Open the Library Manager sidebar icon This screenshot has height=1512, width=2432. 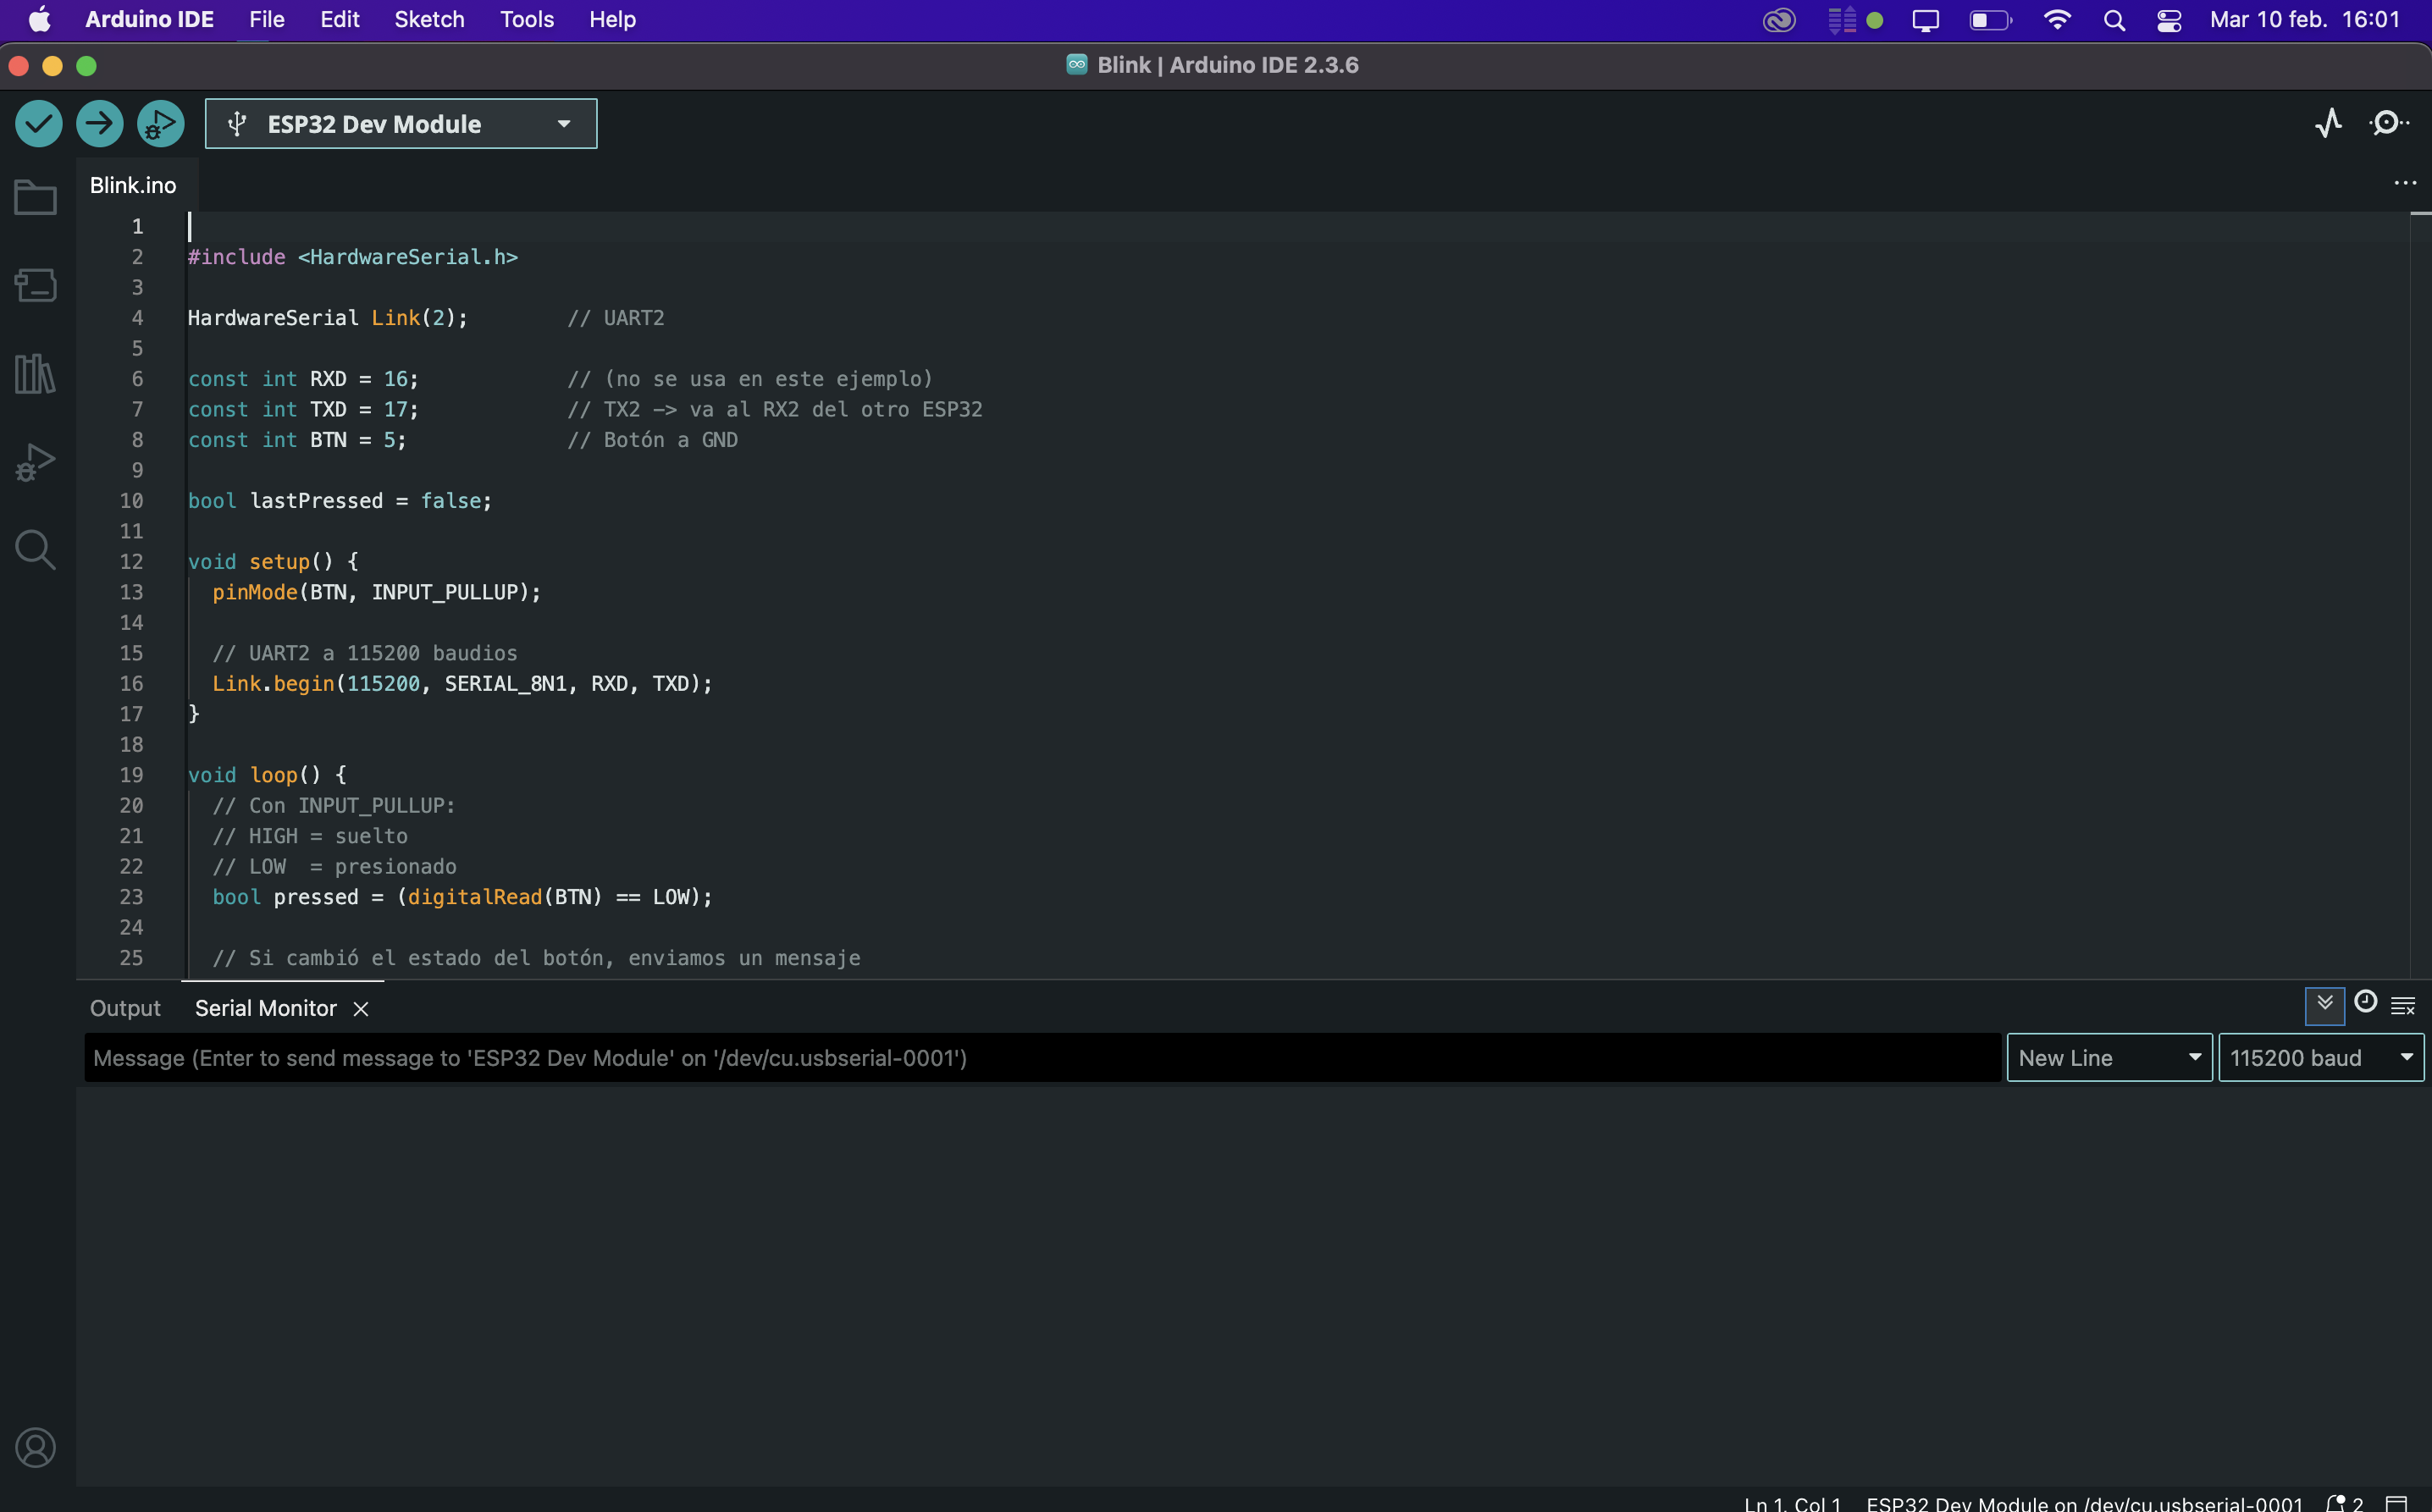click(x=36, y=374)
